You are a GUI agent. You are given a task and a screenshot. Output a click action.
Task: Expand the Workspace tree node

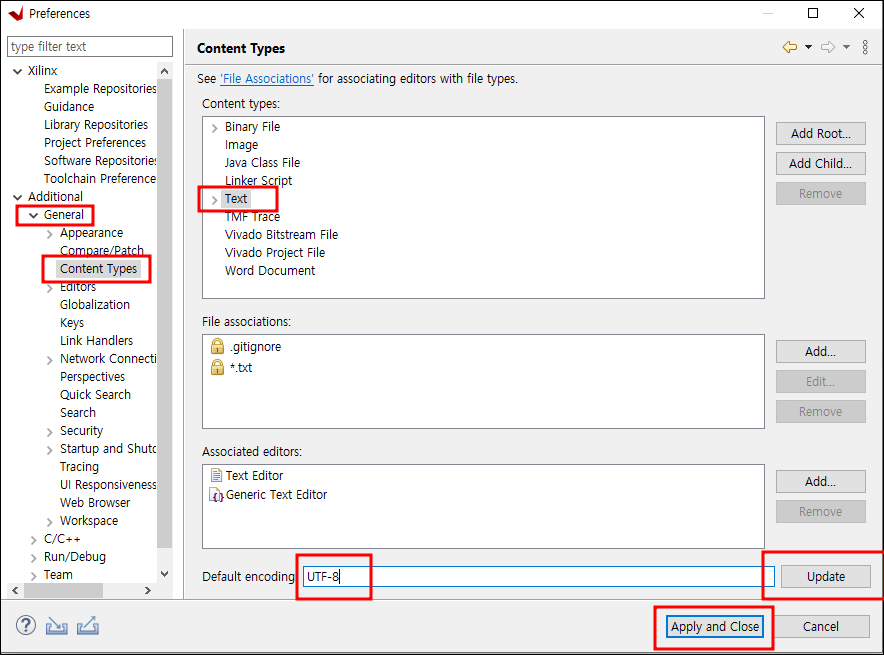click(x=50, y=522)
